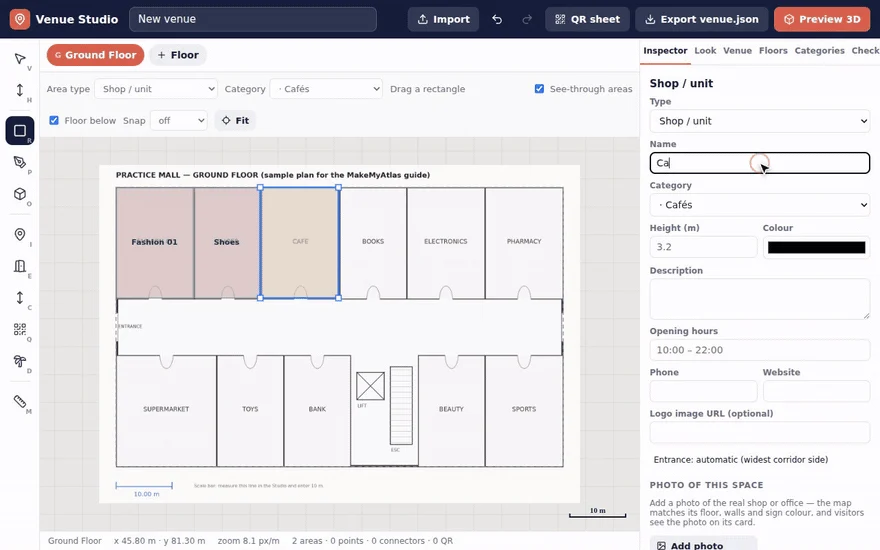Click 'Entrance: automatic (widest corridor side)' text
The height and width of the screenshot is (550, 880).
point(741,460)
